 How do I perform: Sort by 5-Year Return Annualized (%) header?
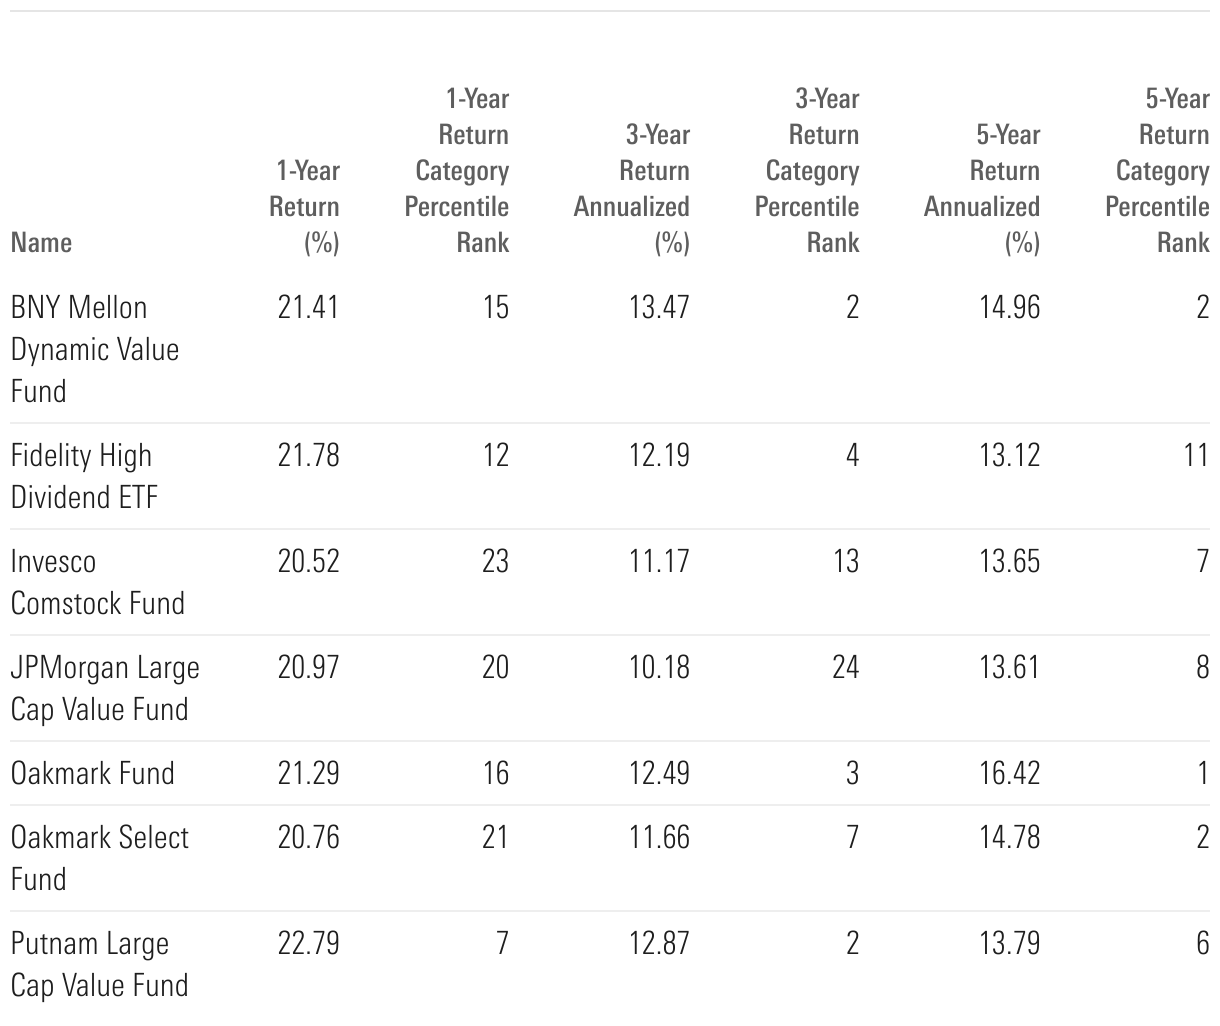coord(983,188)
